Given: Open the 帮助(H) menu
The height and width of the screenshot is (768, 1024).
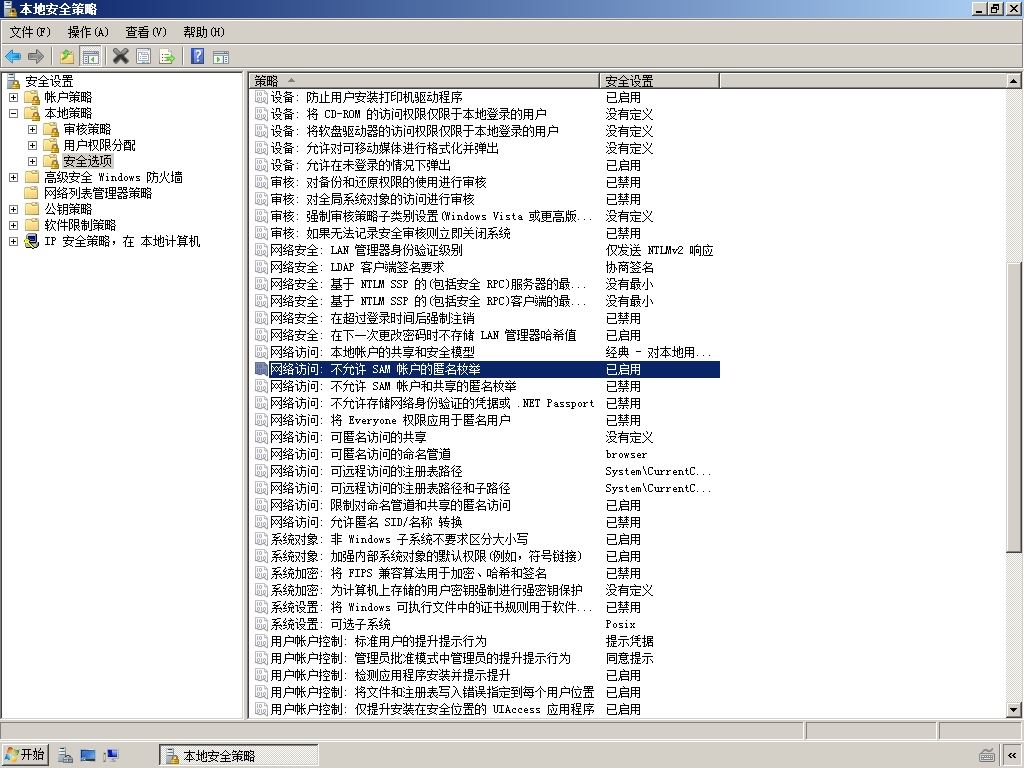Looking at the screenshot, I should (204, 32).
